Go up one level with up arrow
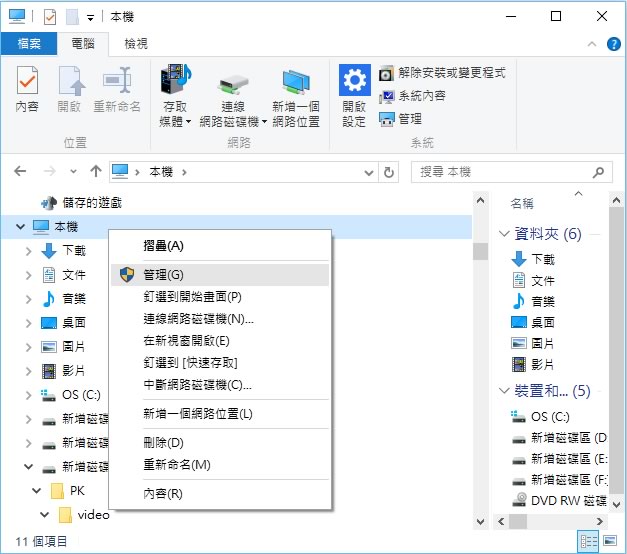The height and width of the screenshot is (554, 627). [96, 172]
